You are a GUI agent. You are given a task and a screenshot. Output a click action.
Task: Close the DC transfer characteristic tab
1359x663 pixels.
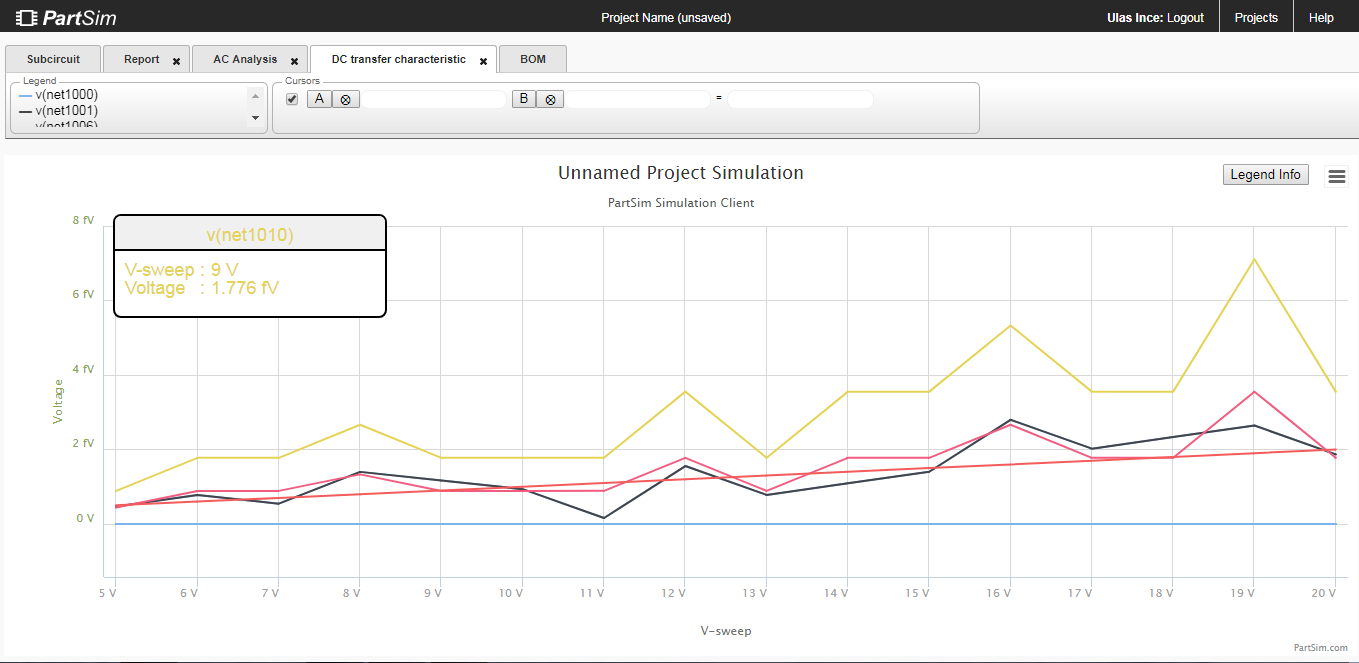483,61
